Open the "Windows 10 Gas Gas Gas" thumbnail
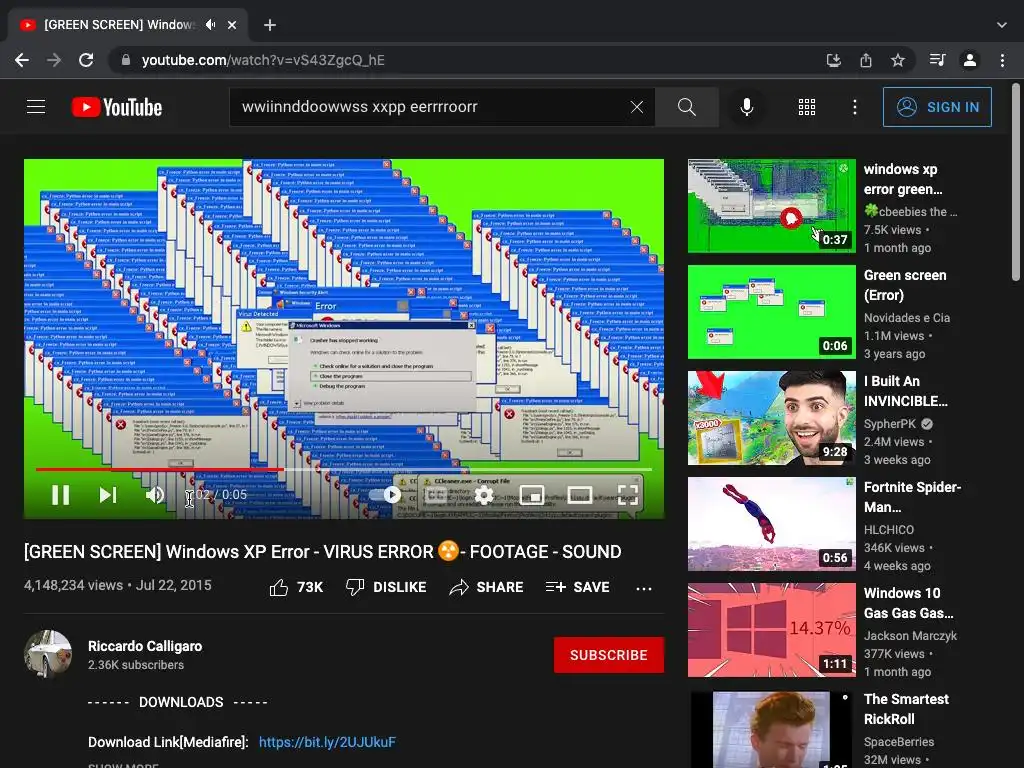 coord(772,630)
